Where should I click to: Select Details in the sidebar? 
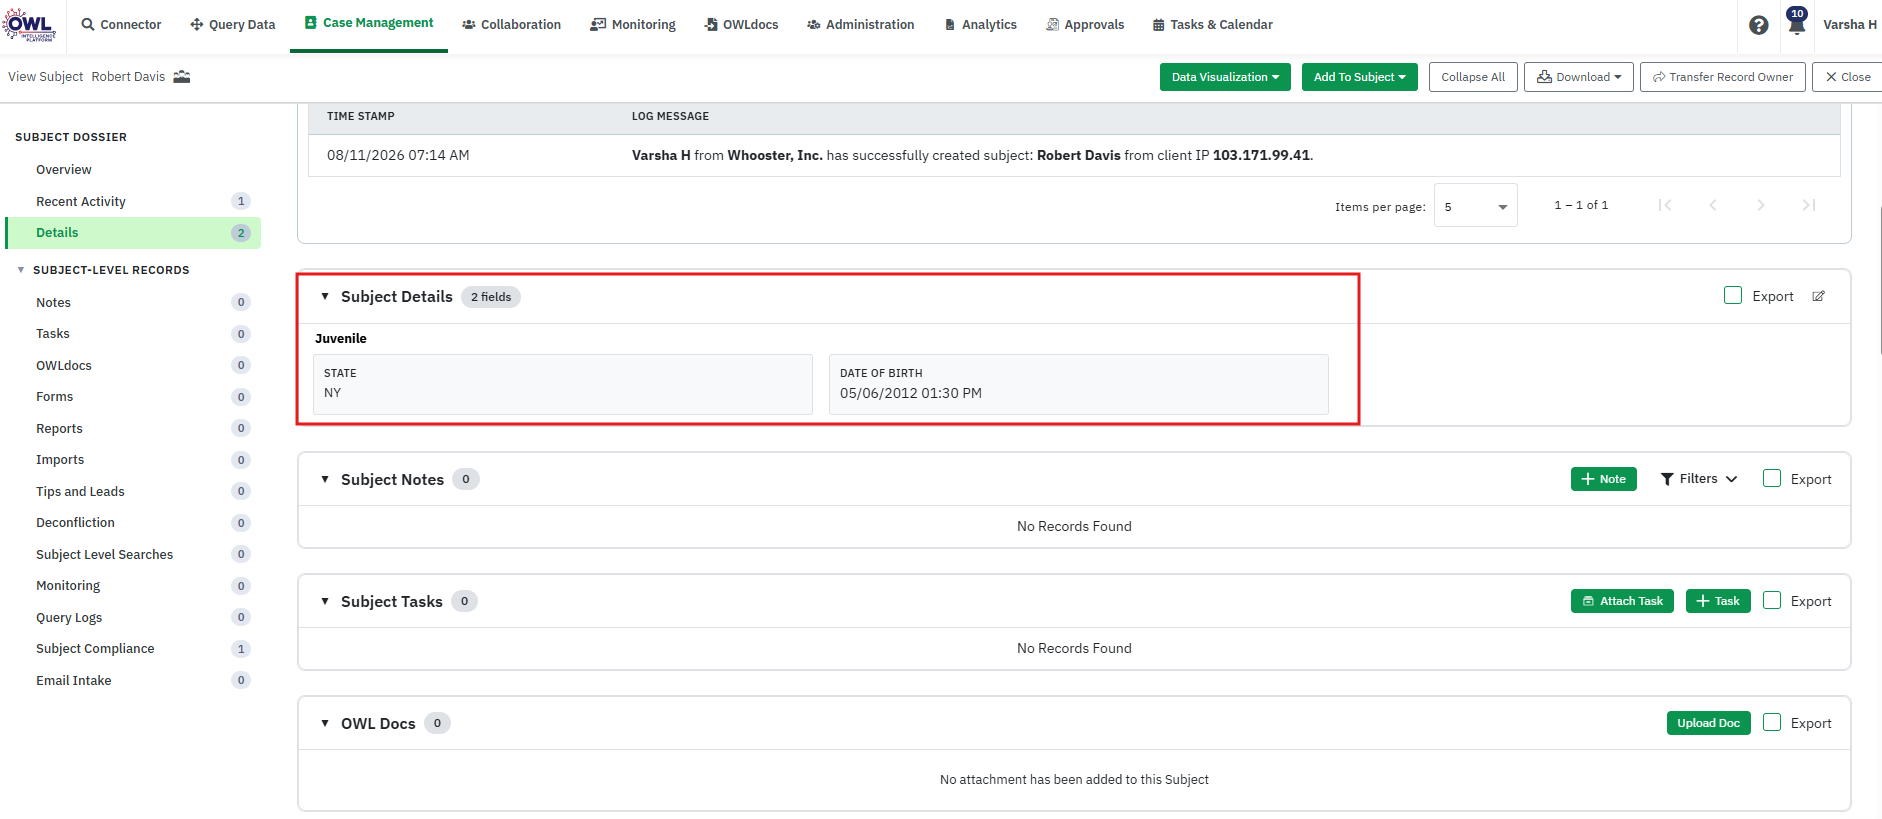(133, 233)
